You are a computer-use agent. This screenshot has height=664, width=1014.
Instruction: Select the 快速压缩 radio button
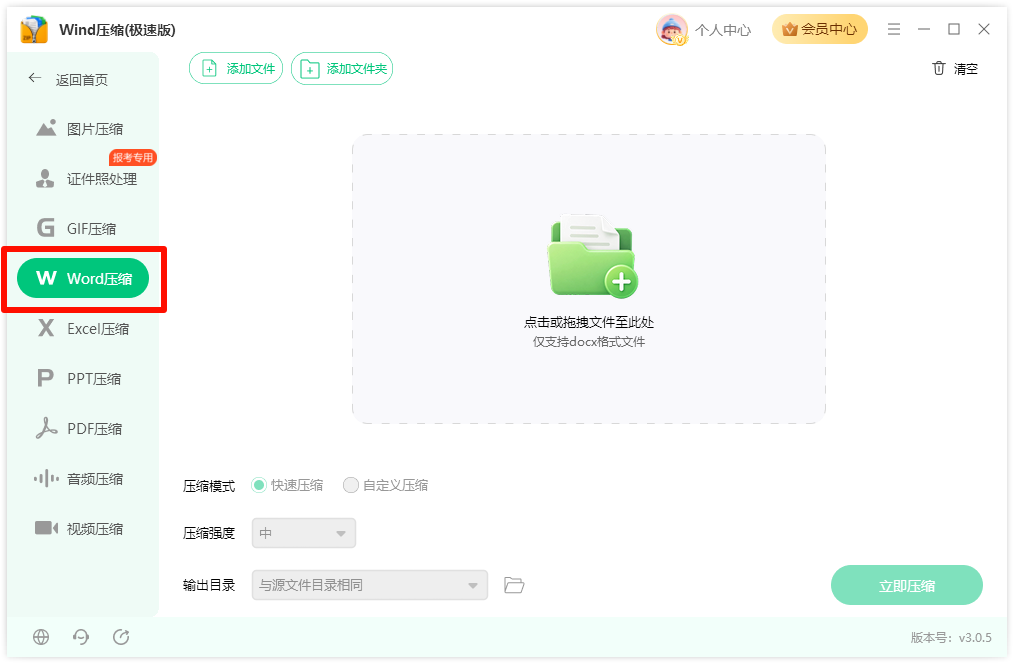pyautogui.click(x=259, y=485)
